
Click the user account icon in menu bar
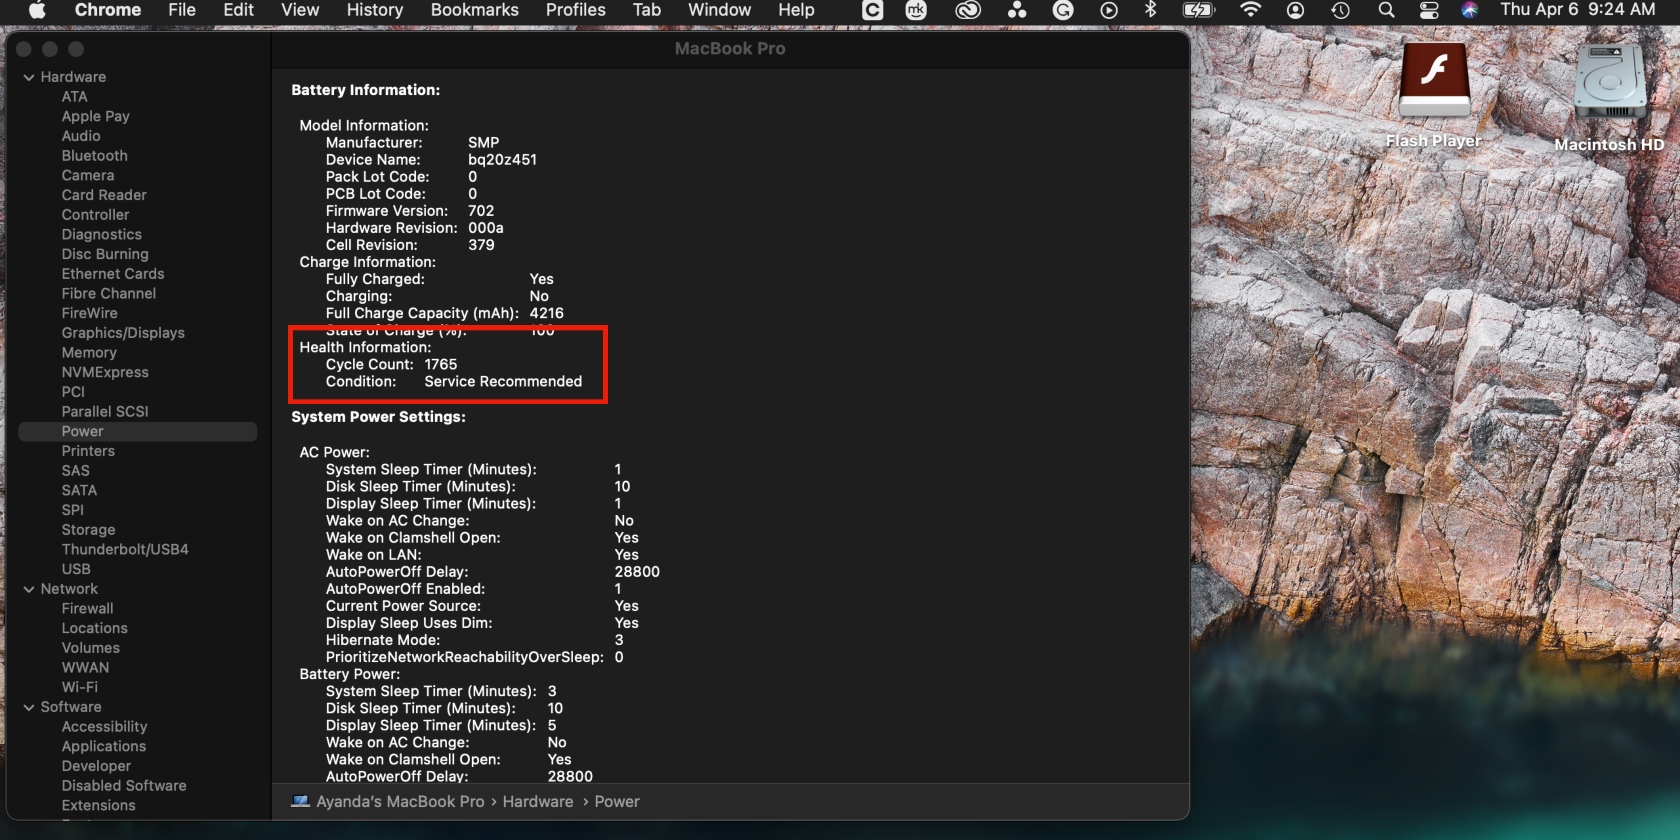click(1295, 10)
